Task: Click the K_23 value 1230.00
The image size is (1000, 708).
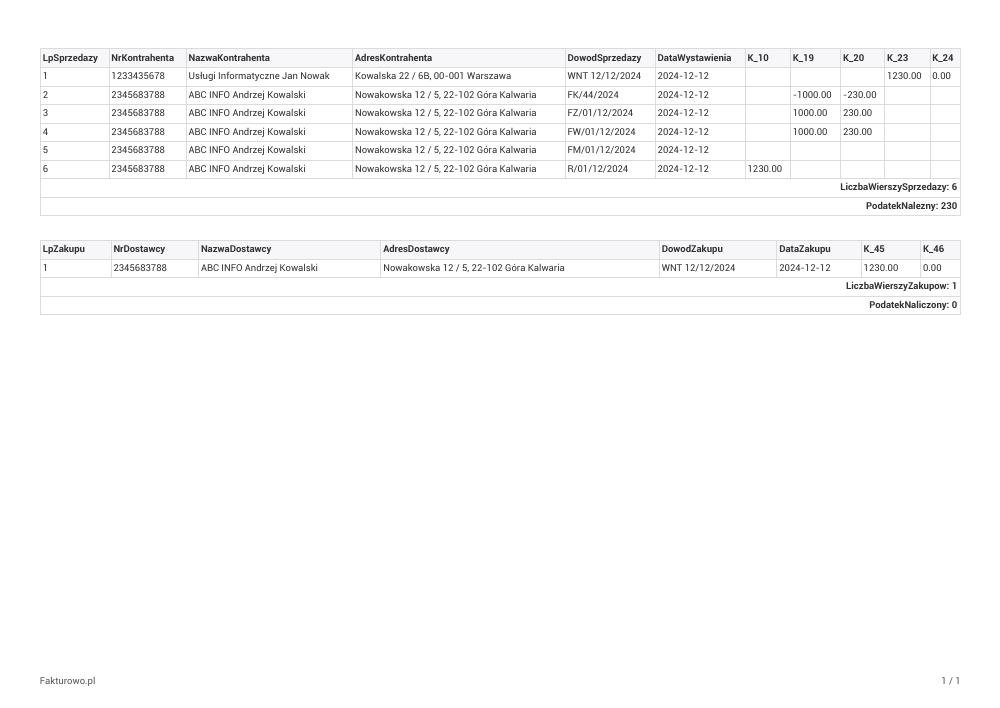Action: (x=904, y=76)
